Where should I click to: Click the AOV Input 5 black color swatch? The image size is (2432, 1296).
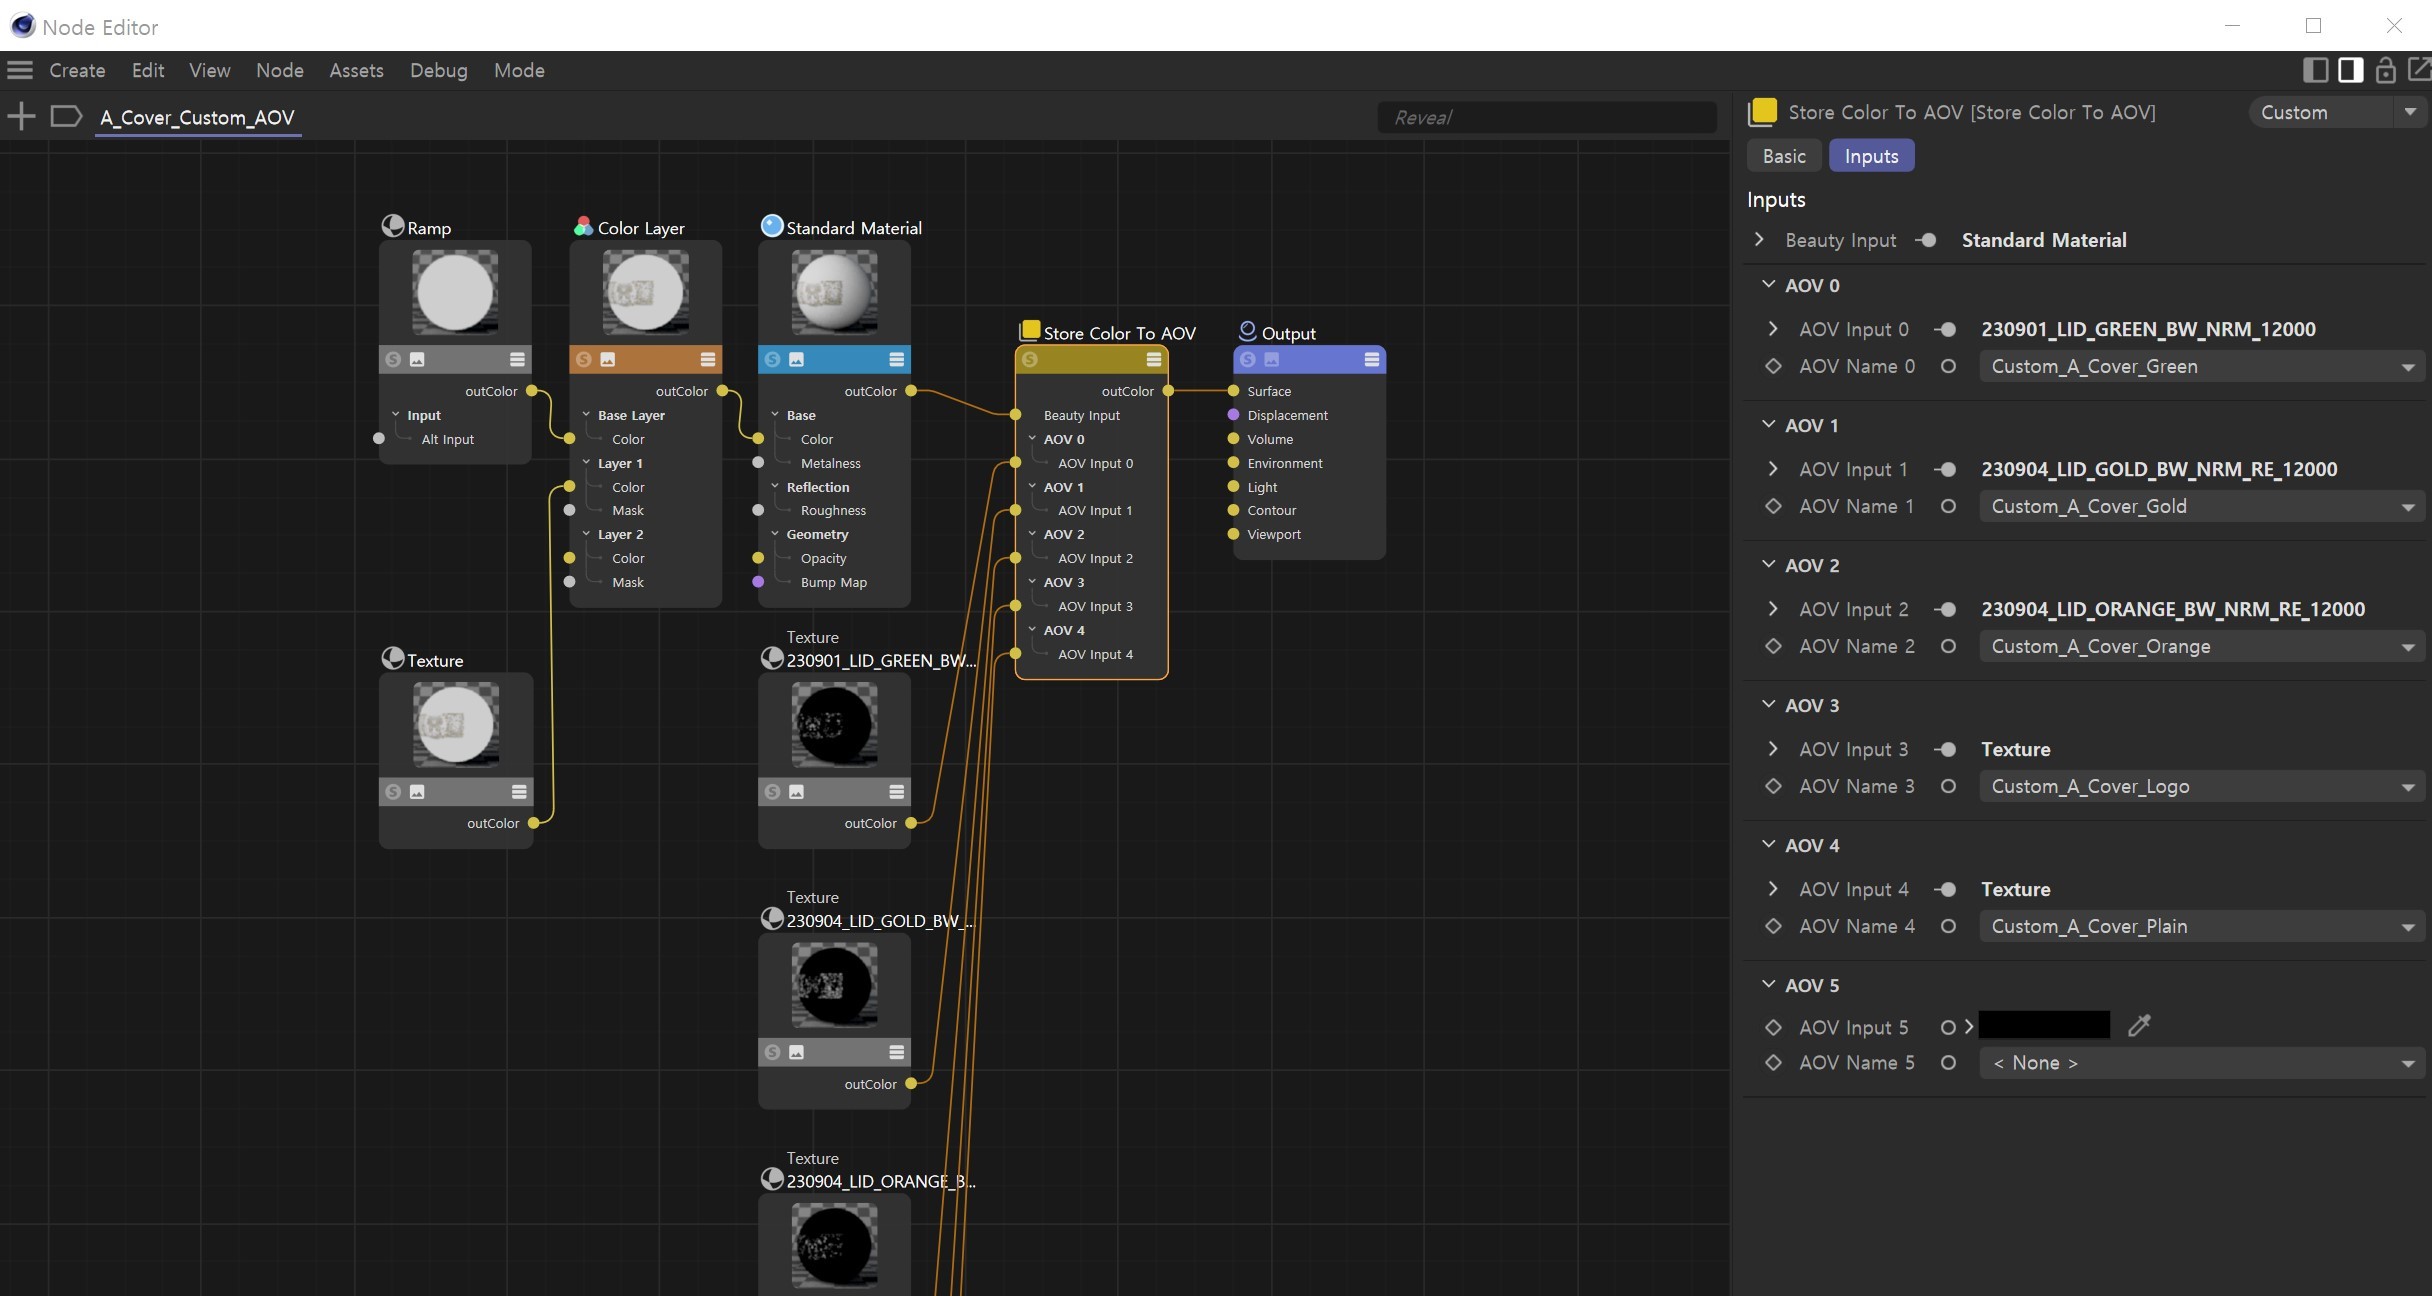(2044, 1025)
